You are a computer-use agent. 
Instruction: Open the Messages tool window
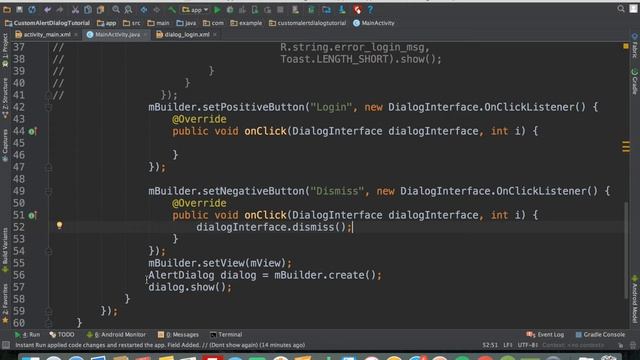178,335
